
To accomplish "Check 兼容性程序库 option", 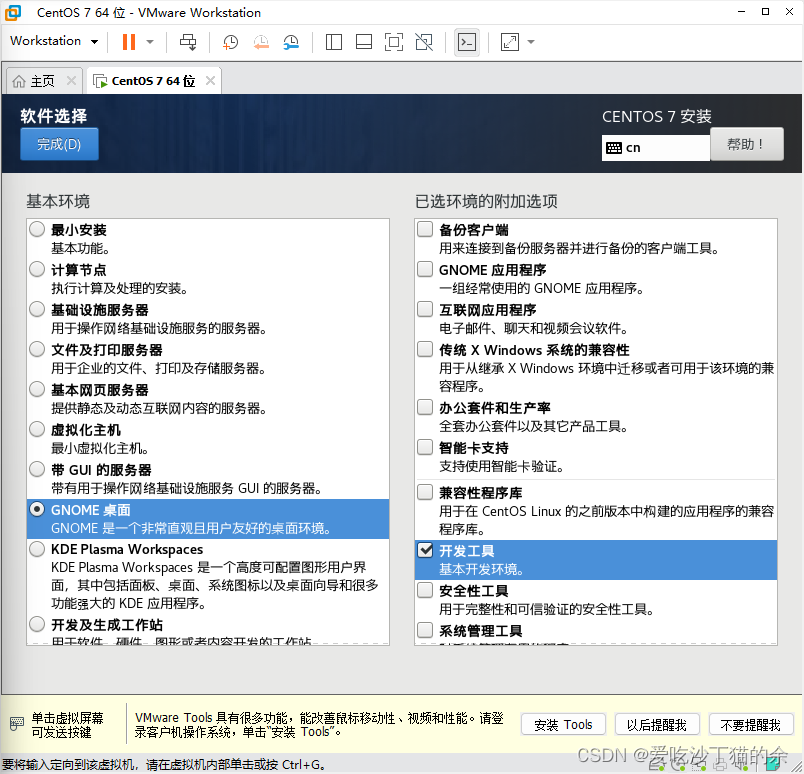I will point(425,492).
